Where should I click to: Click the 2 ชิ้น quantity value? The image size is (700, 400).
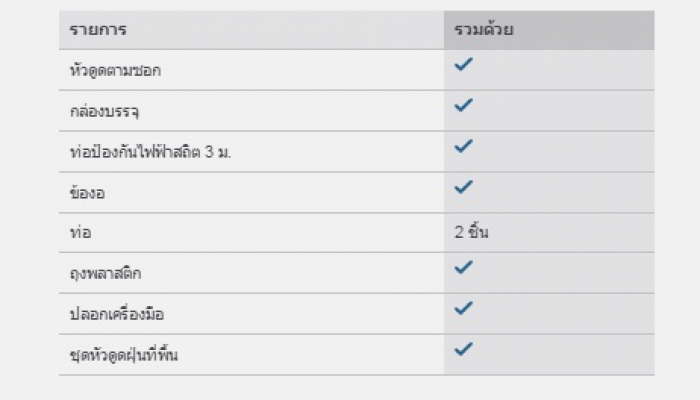click(x=471, y=232)
